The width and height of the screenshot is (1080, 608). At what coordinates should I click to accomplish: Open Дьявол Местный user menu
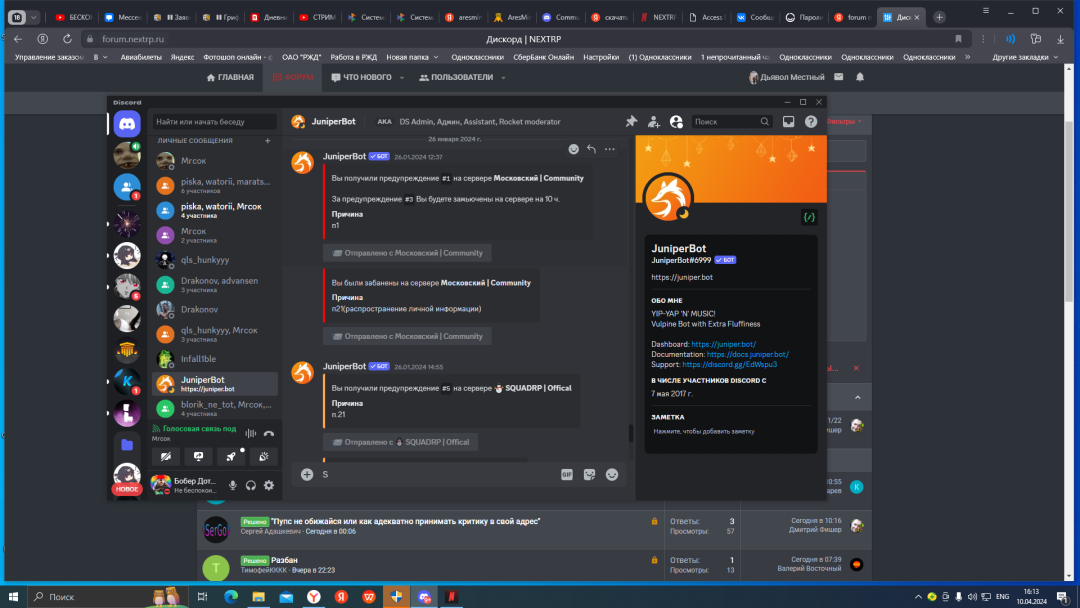[786, 78]
